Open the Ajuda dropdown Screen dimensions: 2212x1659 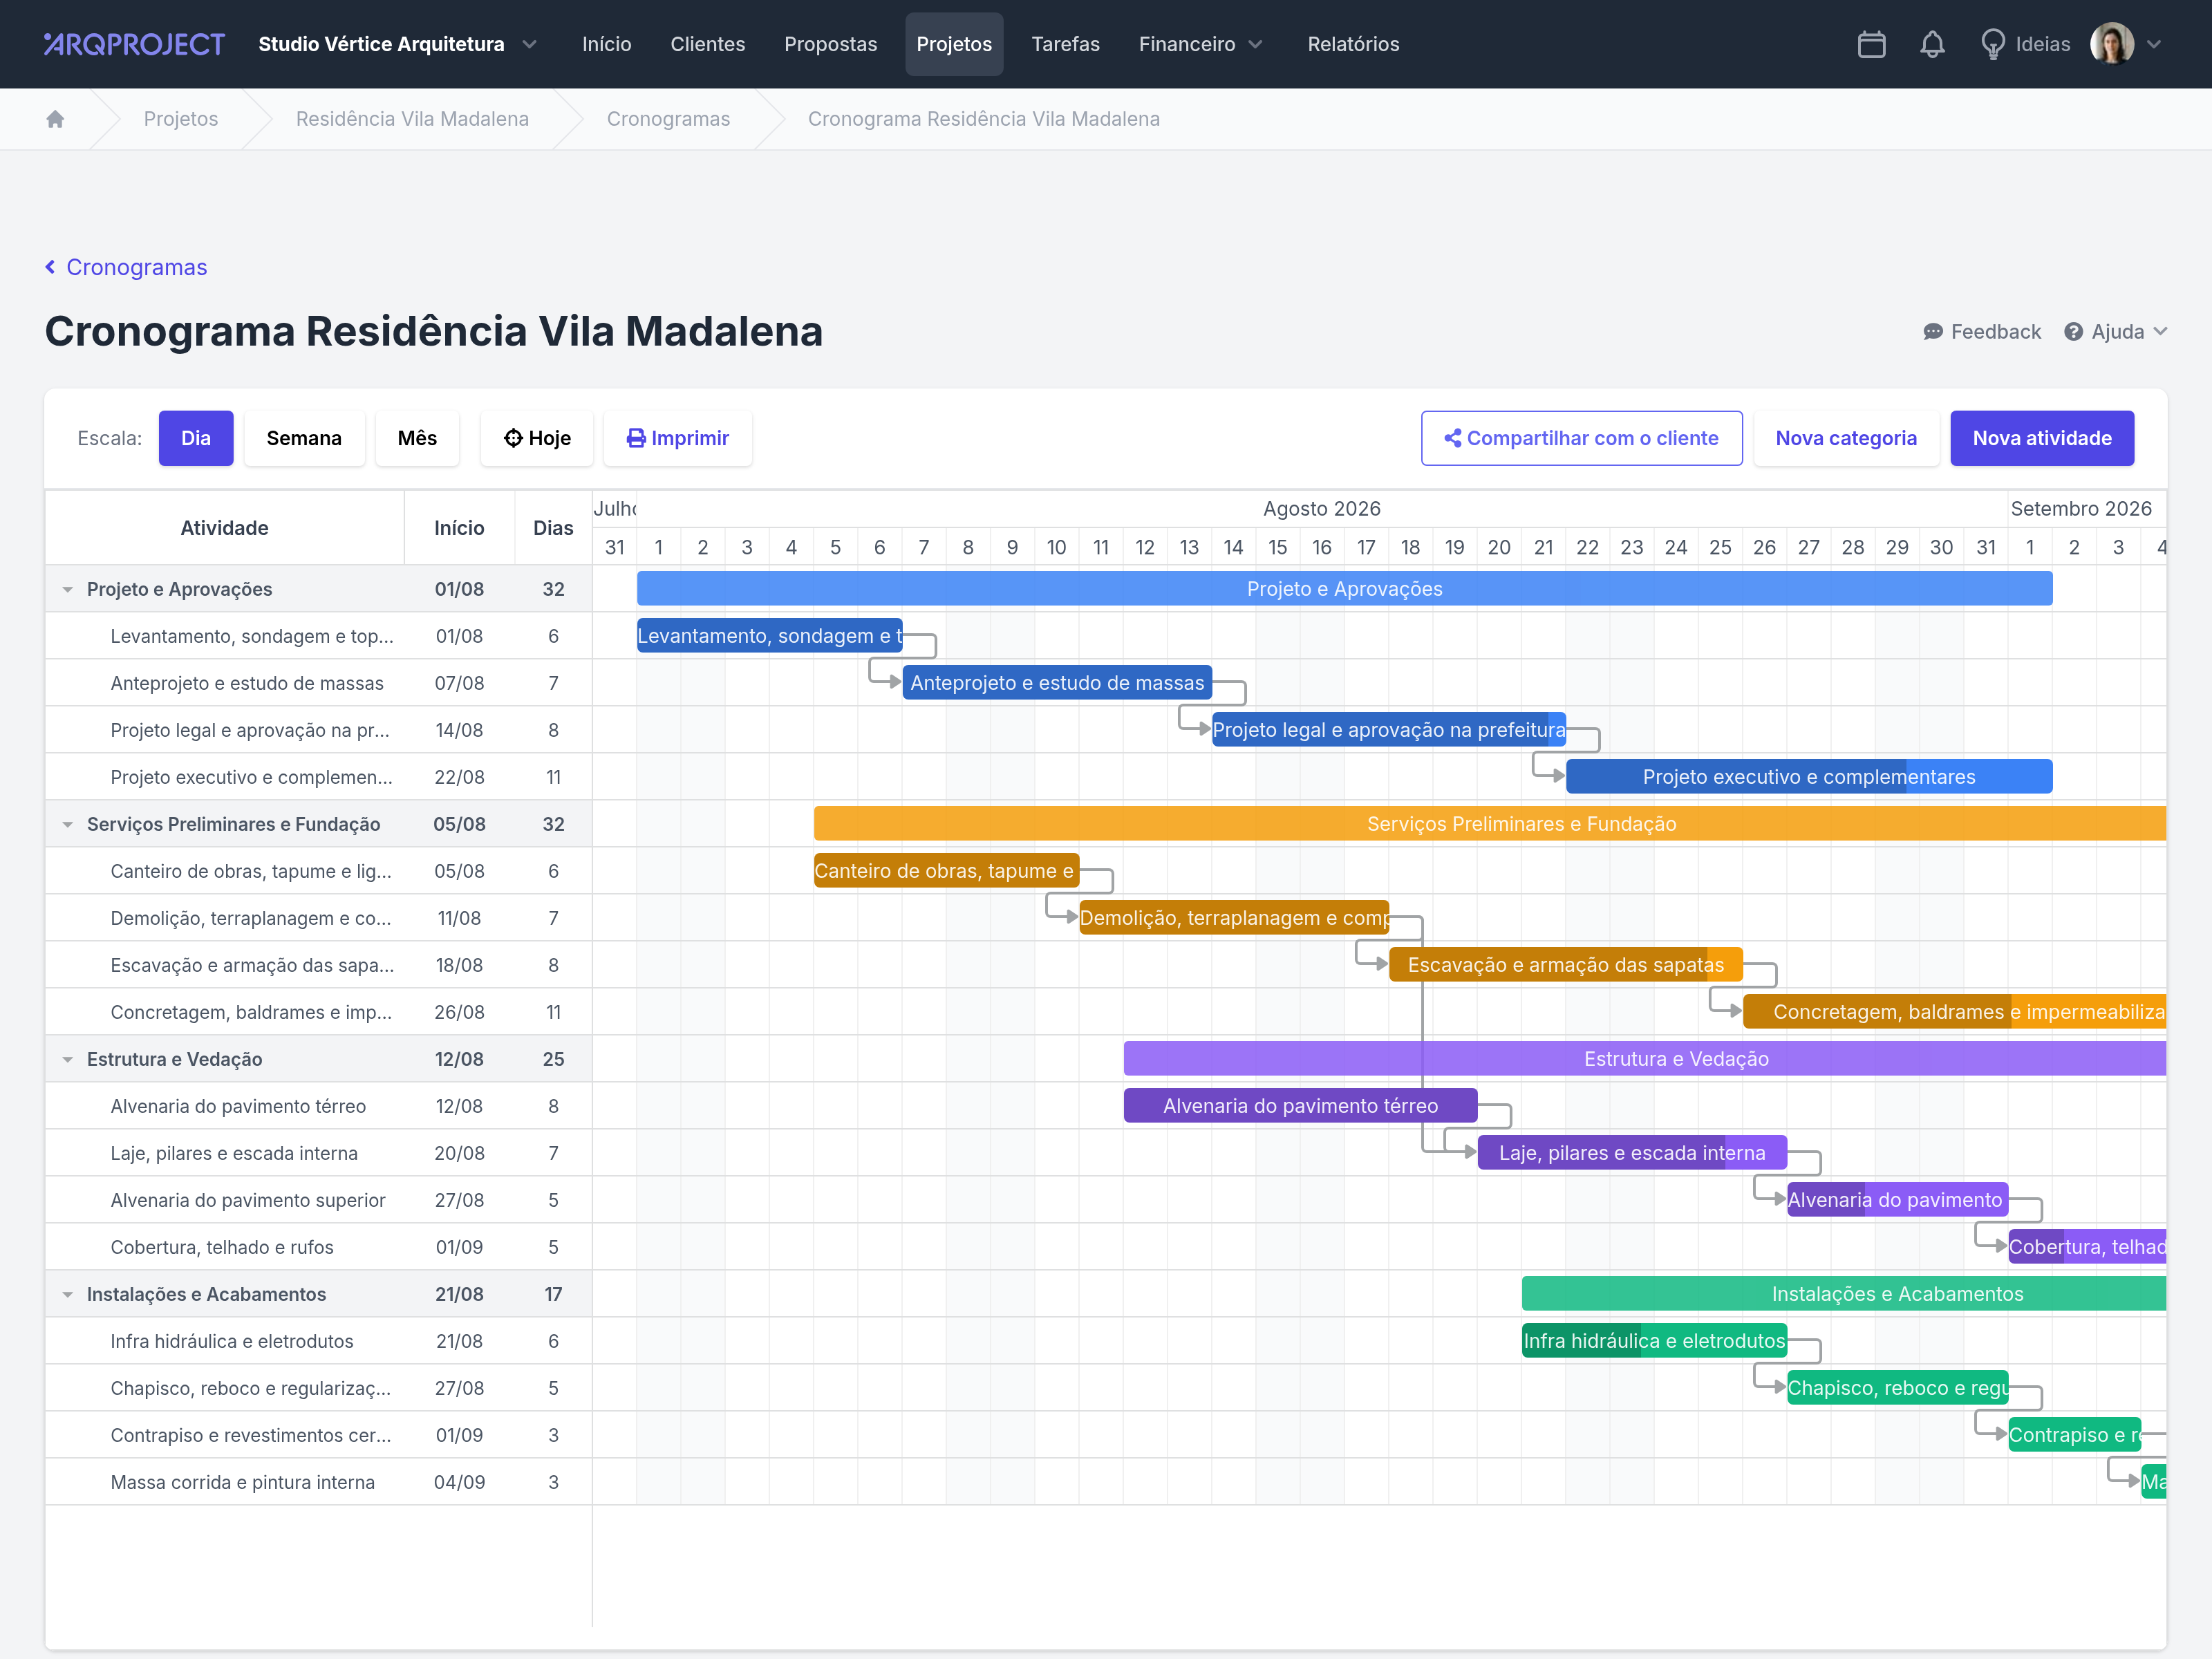click(x=2115, y=332)
